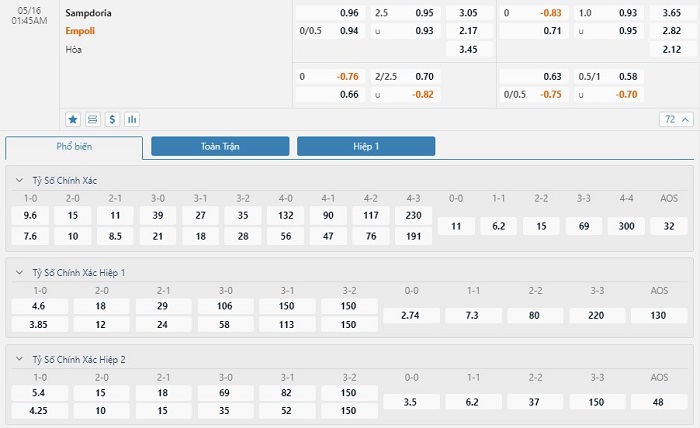Collapse Tỷ Số Chính Xác Hiệp 1 section
The width and height of the screenshot is (700, 428).
pos(19,273)
